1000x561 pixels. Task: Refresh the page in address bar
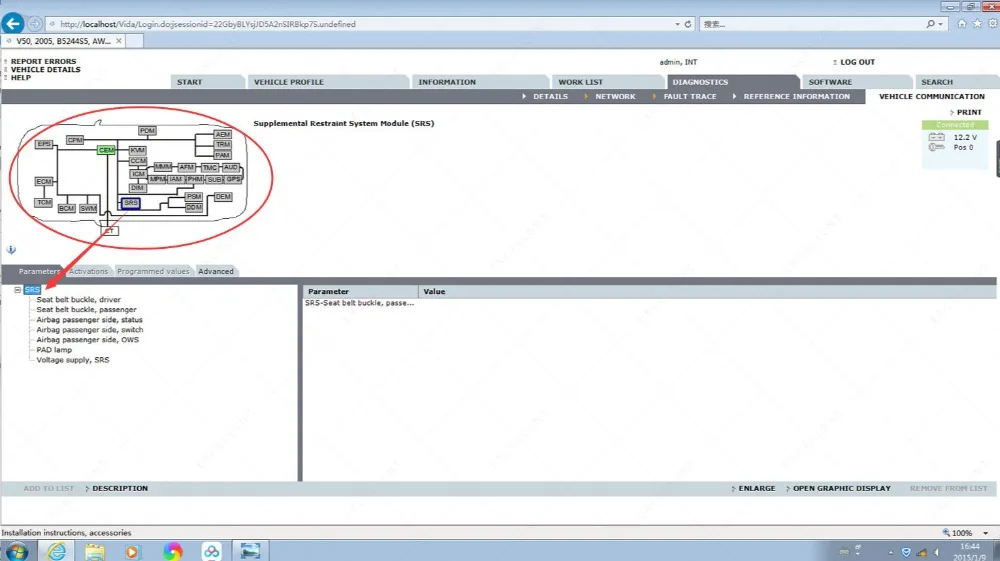pyautogui.click(x=688, y=24)
